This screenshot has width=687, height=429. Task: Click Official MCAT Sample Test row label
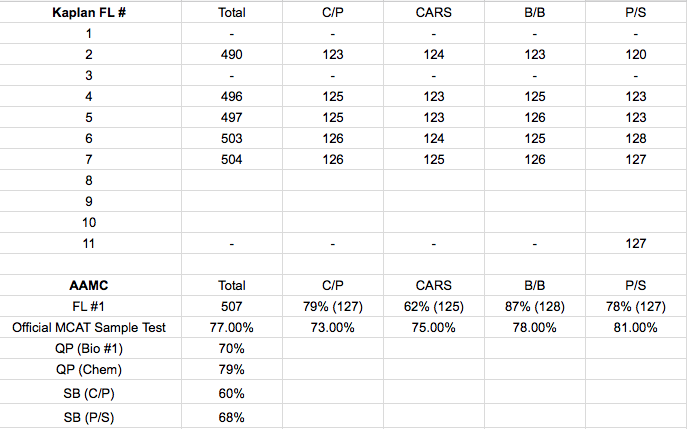click(89, 327)
